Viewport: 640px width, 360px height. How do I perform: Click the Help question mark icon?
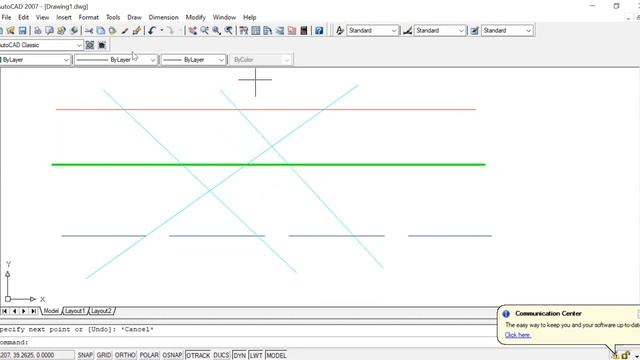[319, 31]
